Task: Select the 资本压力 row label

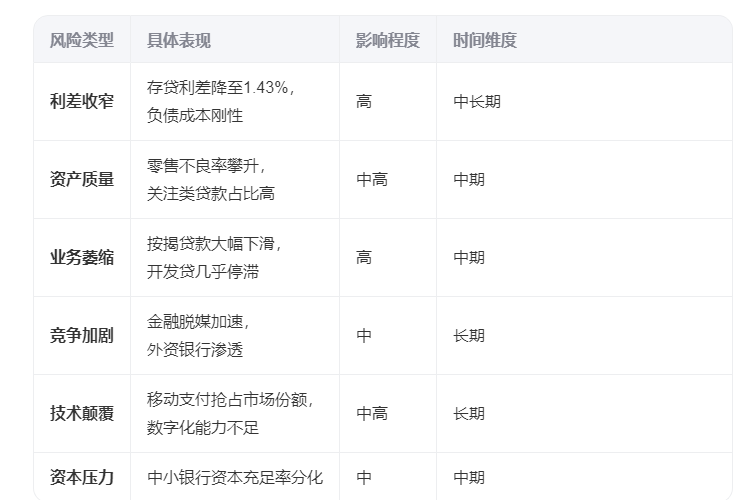Action: (x=82, y=477)
